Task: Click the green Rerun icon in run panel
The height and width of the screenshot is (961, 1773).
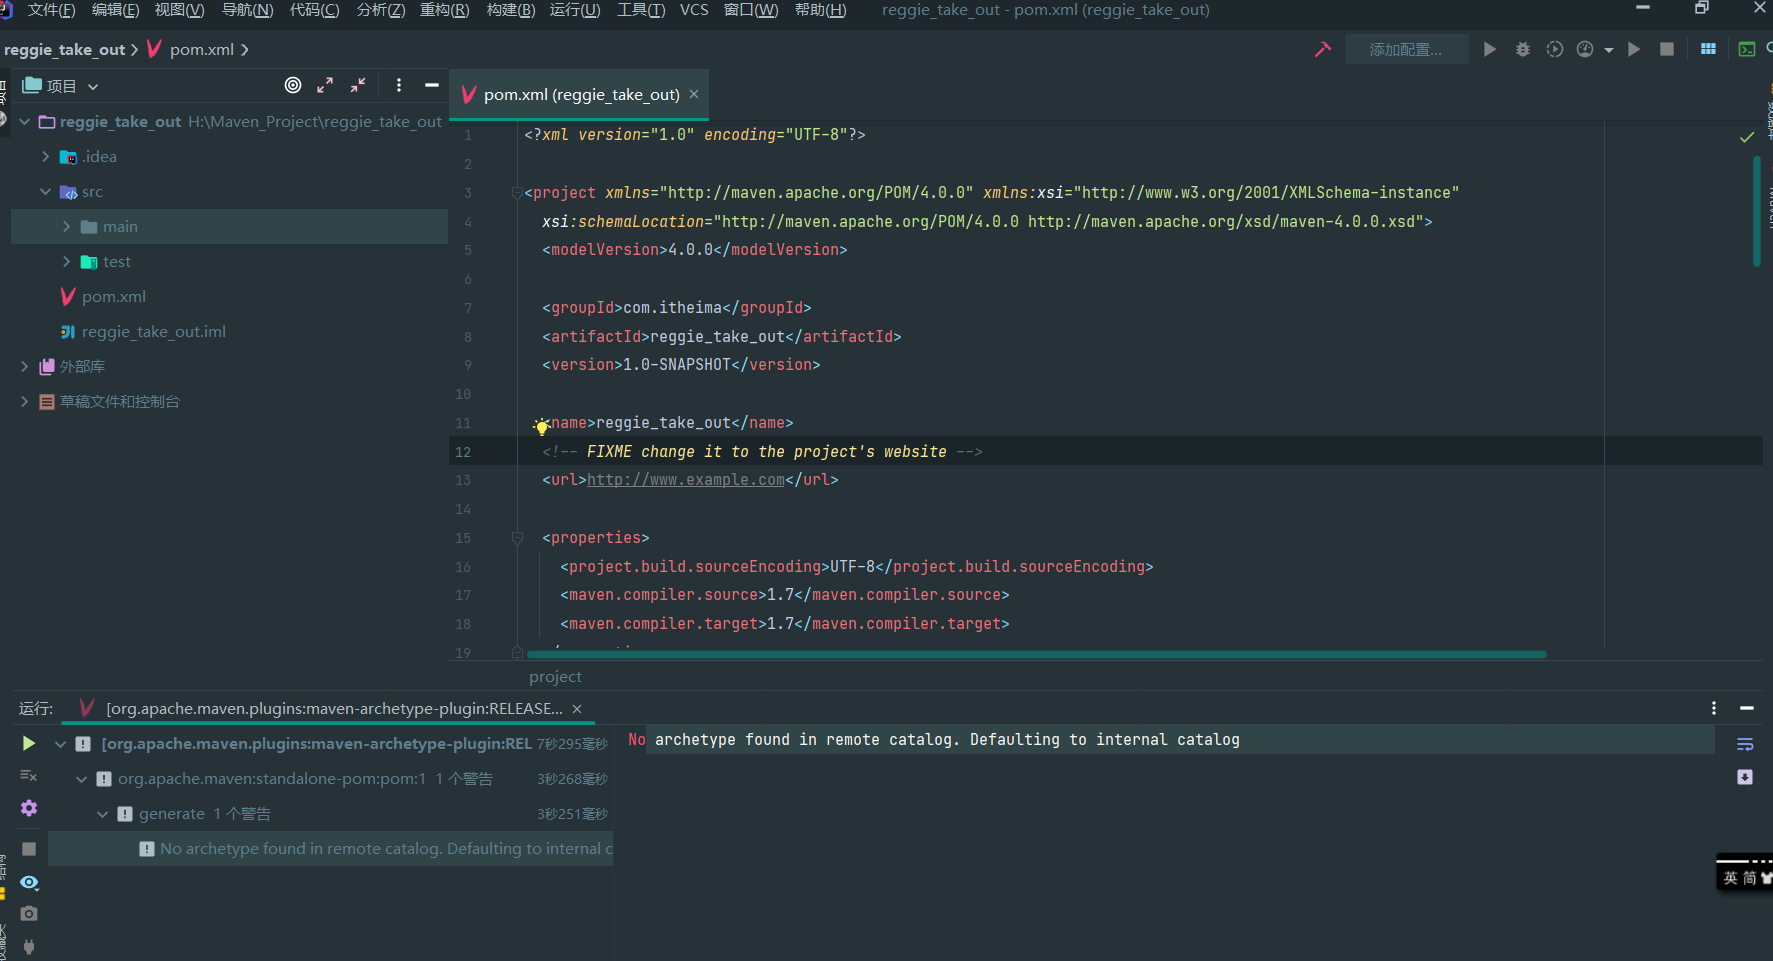Action: pyautogui.click(x=29, y=743)
